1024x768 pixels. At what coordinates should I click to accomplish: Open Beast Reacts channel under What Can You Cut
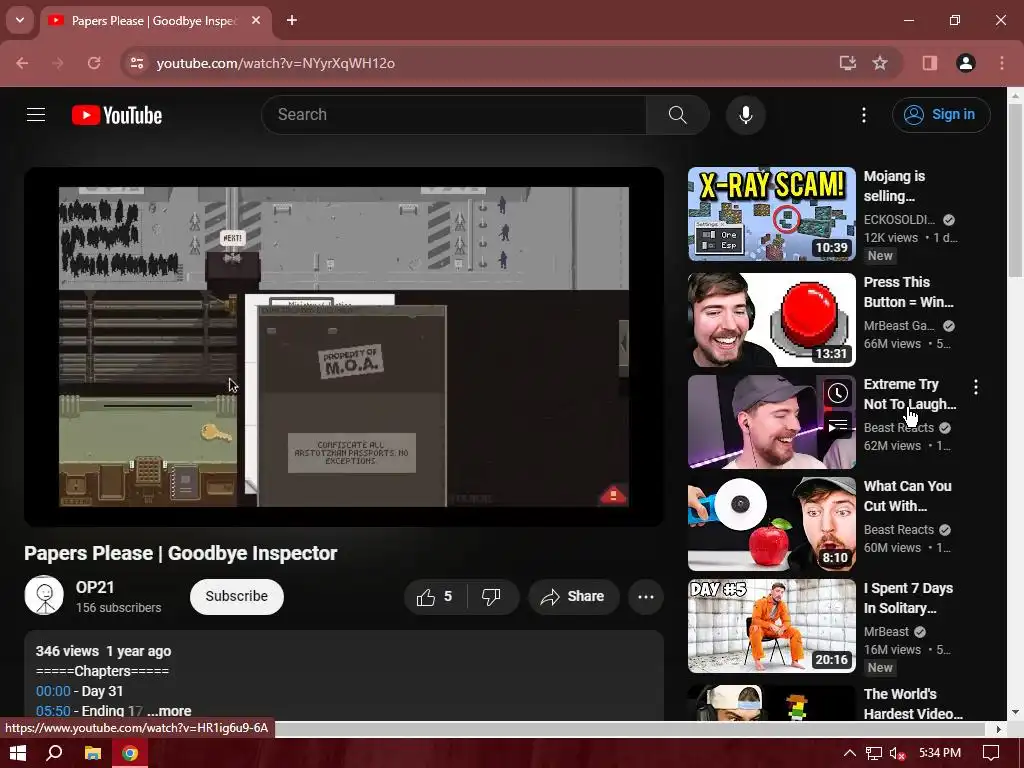tap(899, 530)
